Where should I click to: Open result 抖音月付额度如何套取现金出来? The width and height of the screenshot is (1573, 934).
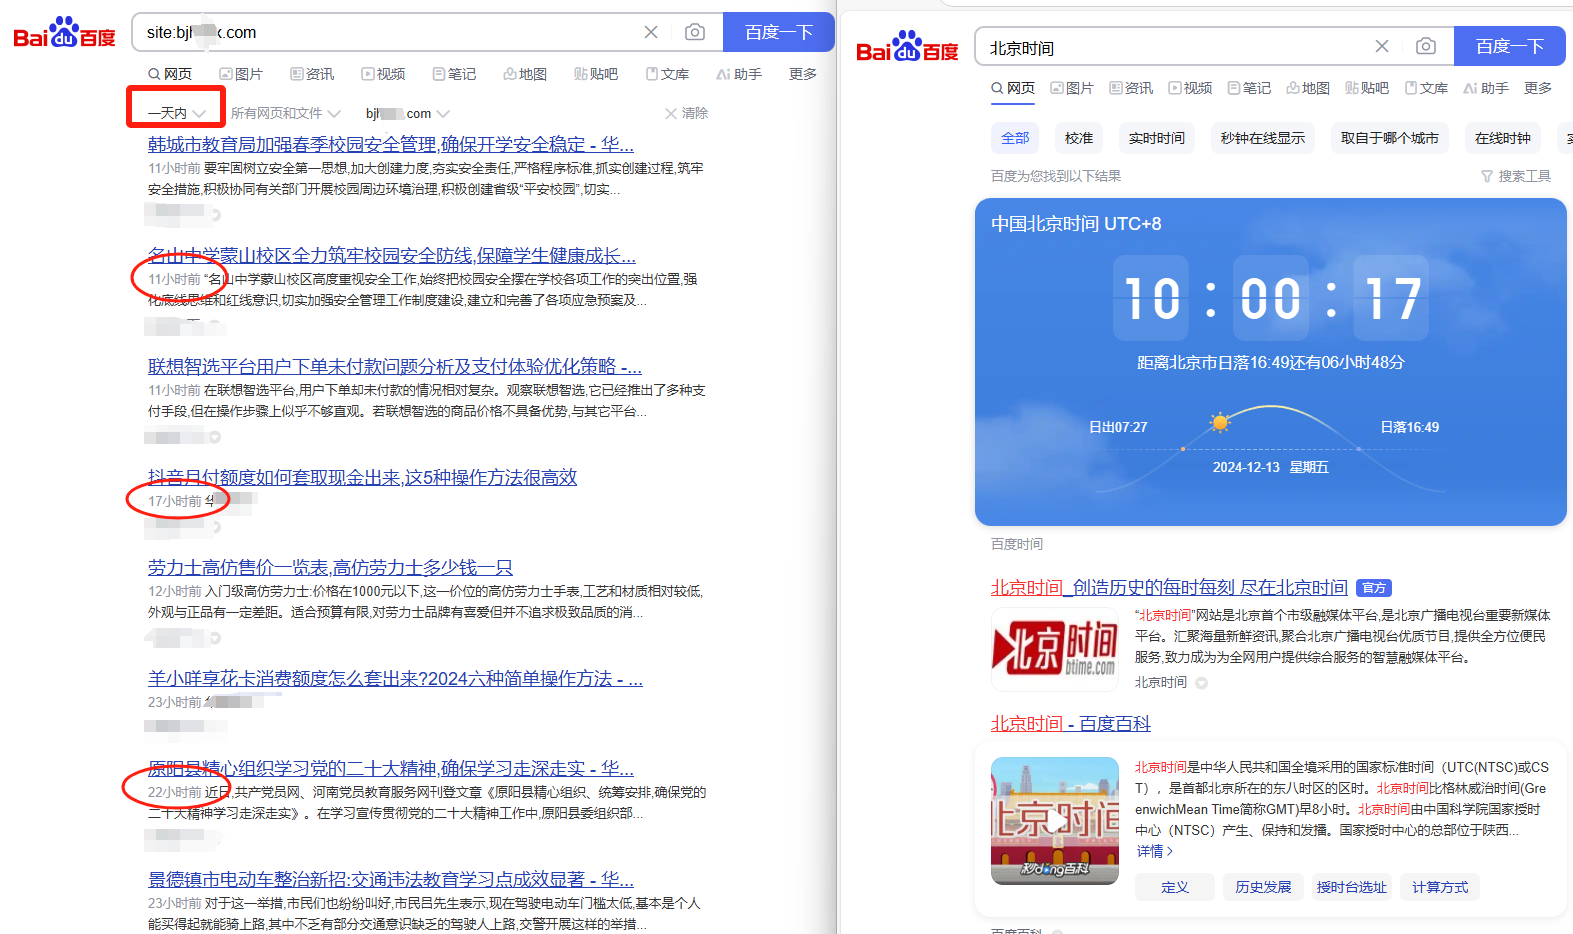point(362,477)
